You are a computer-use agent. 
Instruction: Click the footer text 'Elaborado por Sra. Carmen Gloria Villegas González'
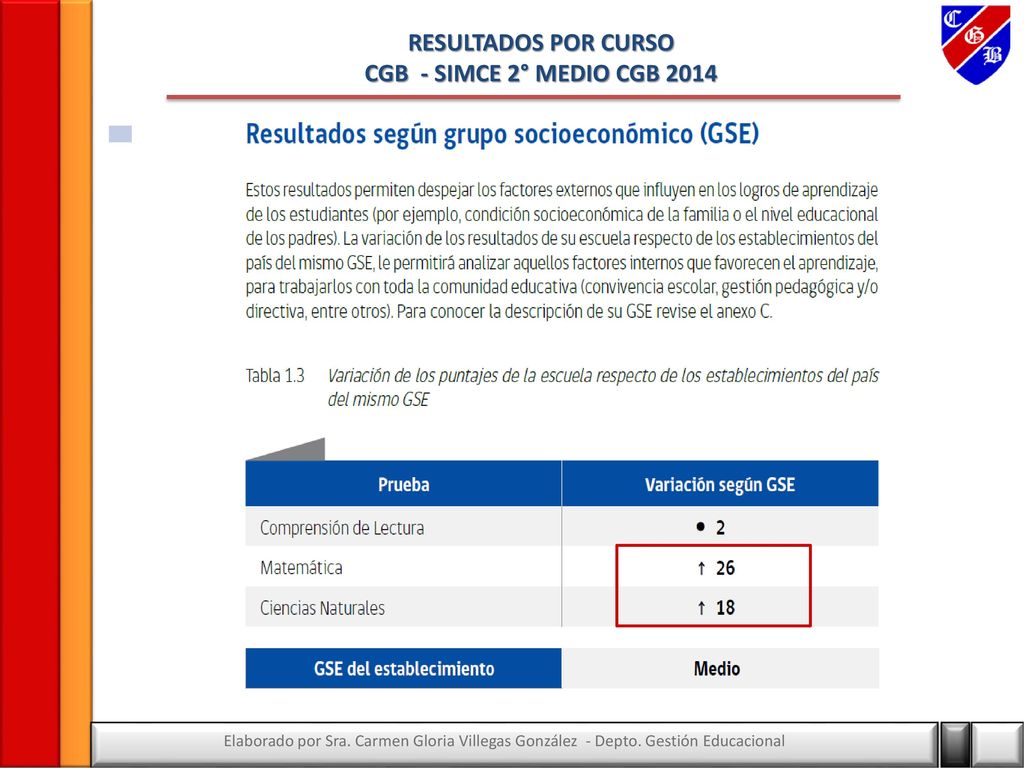coord(400,741)
